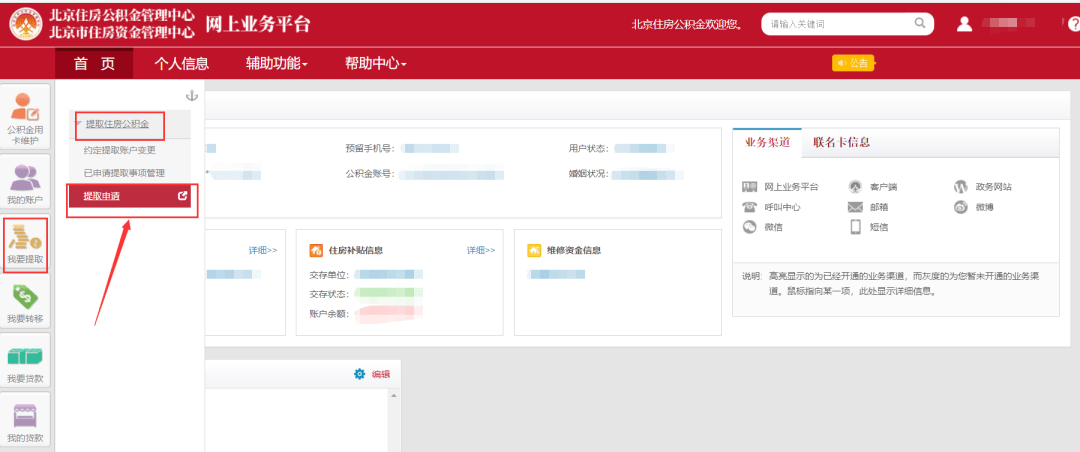
Task: Collapse the 提取住房公积金 menu group
Action: (x=116, y=124)
